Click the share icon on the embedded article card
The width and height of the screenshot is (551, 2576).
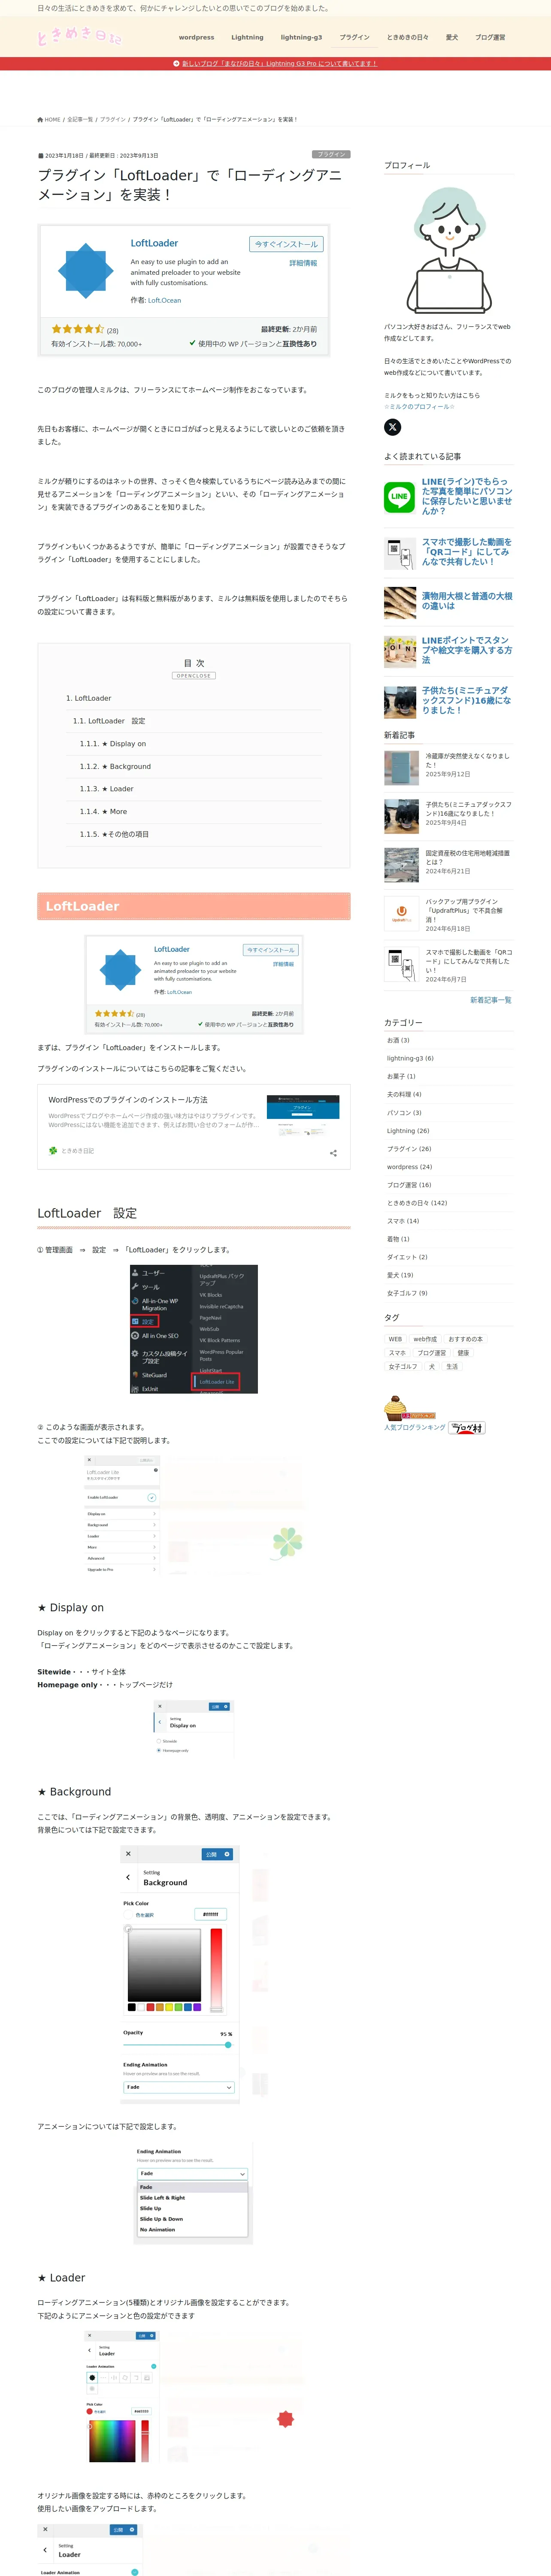pyautogui.click(x=333, y=1153)
